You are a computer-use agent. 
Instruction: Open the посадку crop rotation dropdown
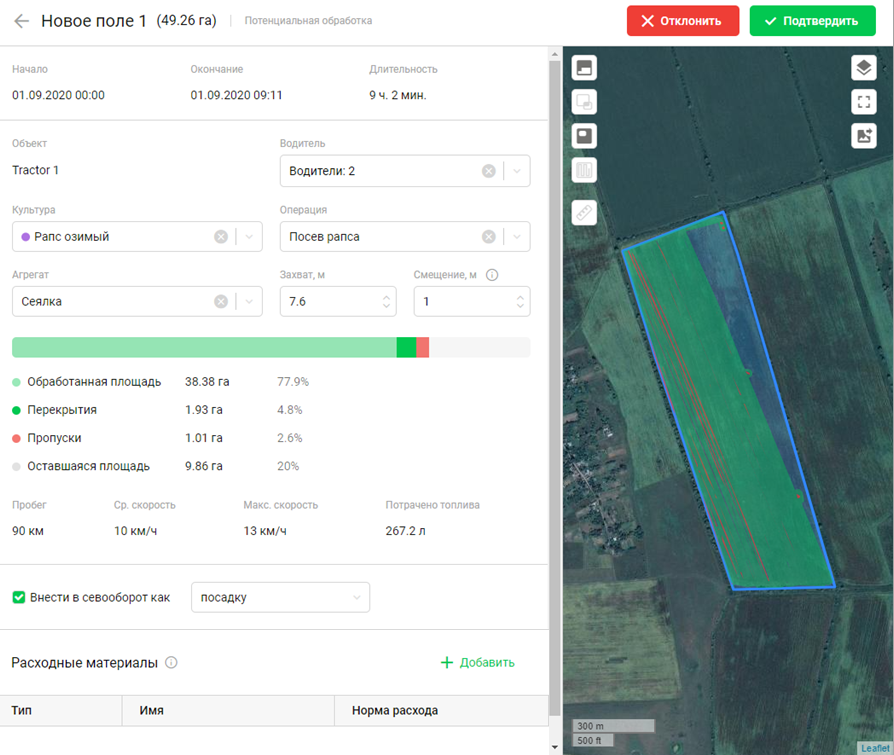tap(281, 597)
